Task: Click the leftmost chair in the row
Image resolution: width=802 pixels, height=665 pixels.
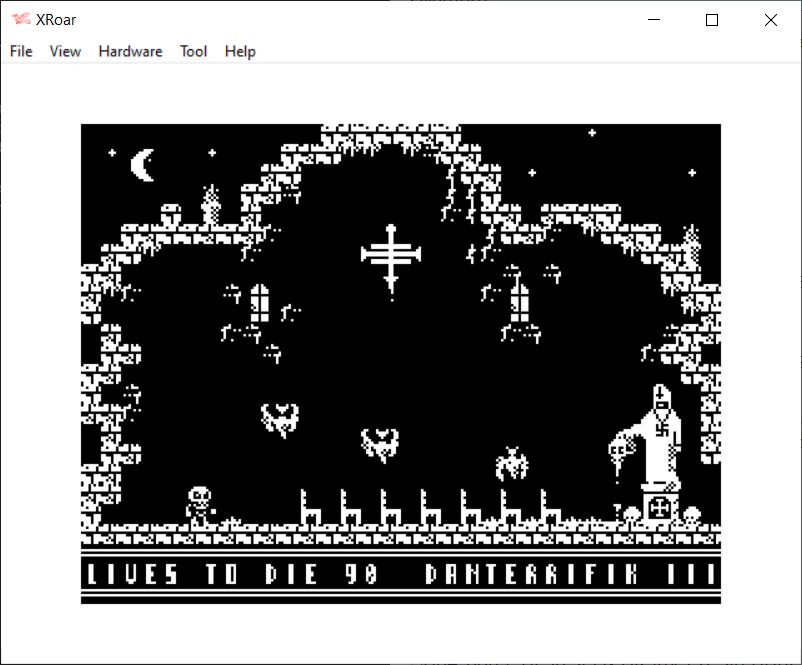Action: point(311,507)
